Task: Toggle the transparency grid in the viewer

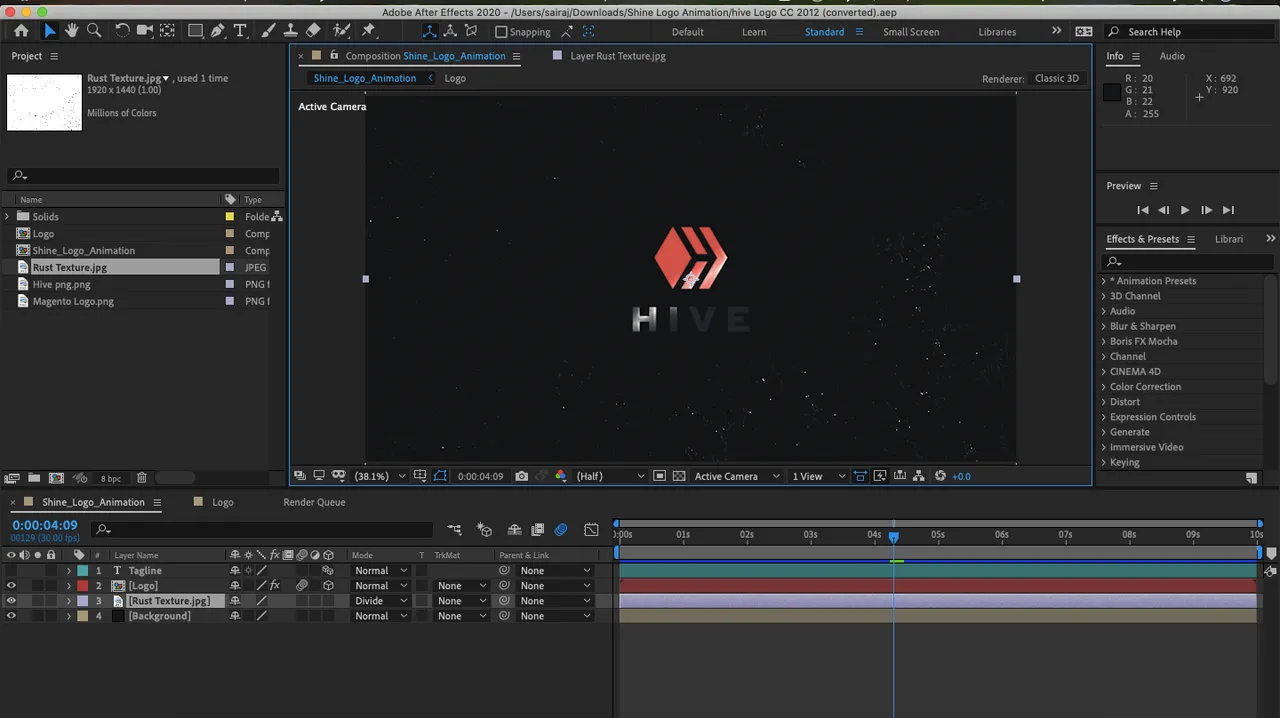Action: [x=679, y=476]
